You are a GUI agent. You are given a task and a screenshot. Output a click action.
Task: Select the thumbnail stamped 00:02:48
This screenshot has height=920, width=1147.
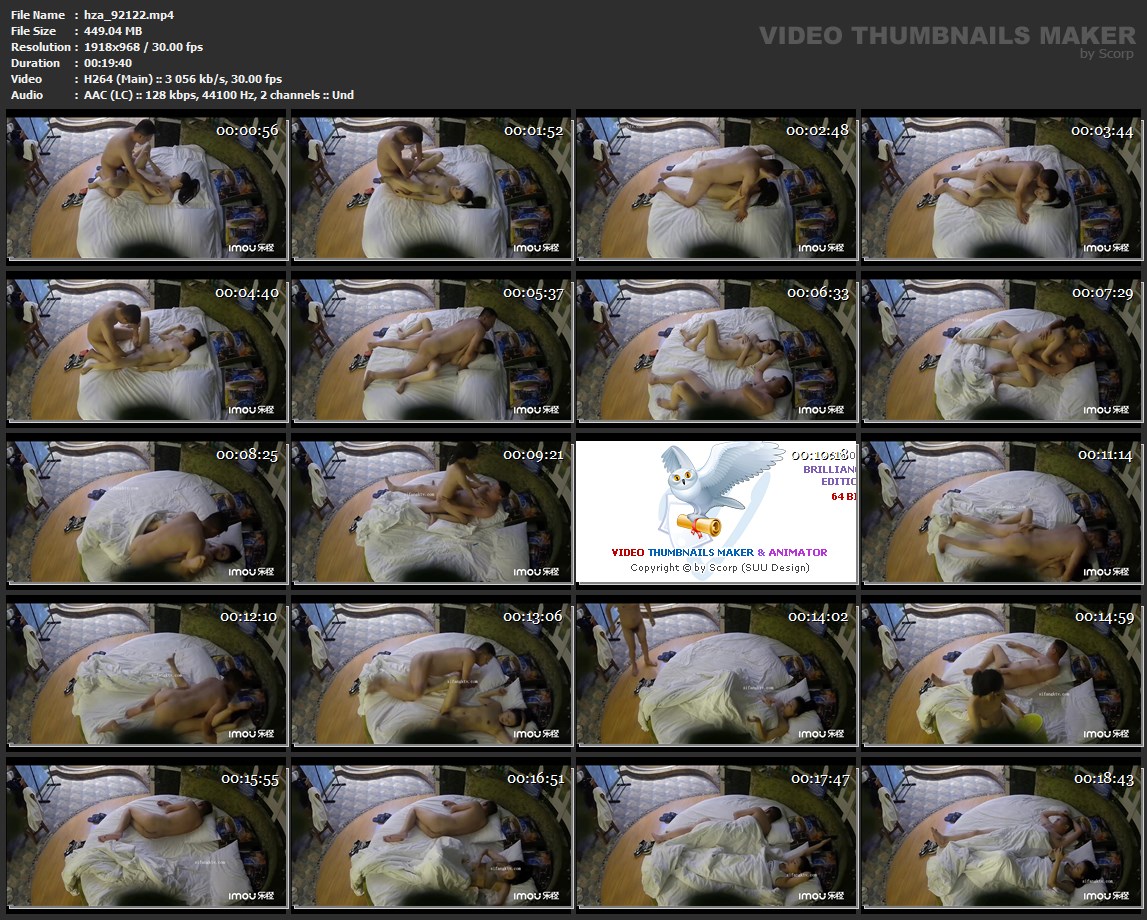(716, 188)
